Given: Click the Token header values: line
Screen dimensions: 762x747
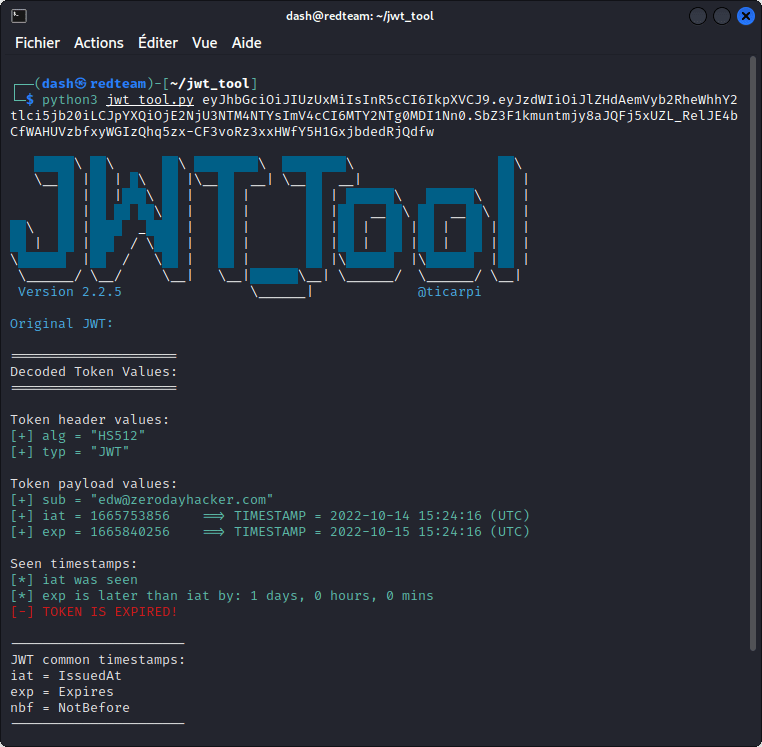Looking at the screenshot, I should [89, 419].
